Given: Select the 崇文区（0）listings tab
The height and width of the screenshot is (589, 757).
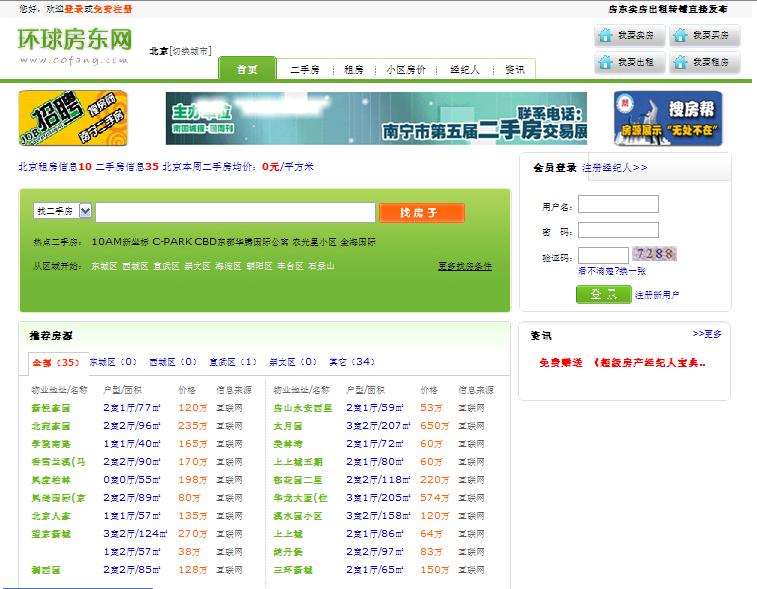Looking at the screenshot, I should 293,362.
